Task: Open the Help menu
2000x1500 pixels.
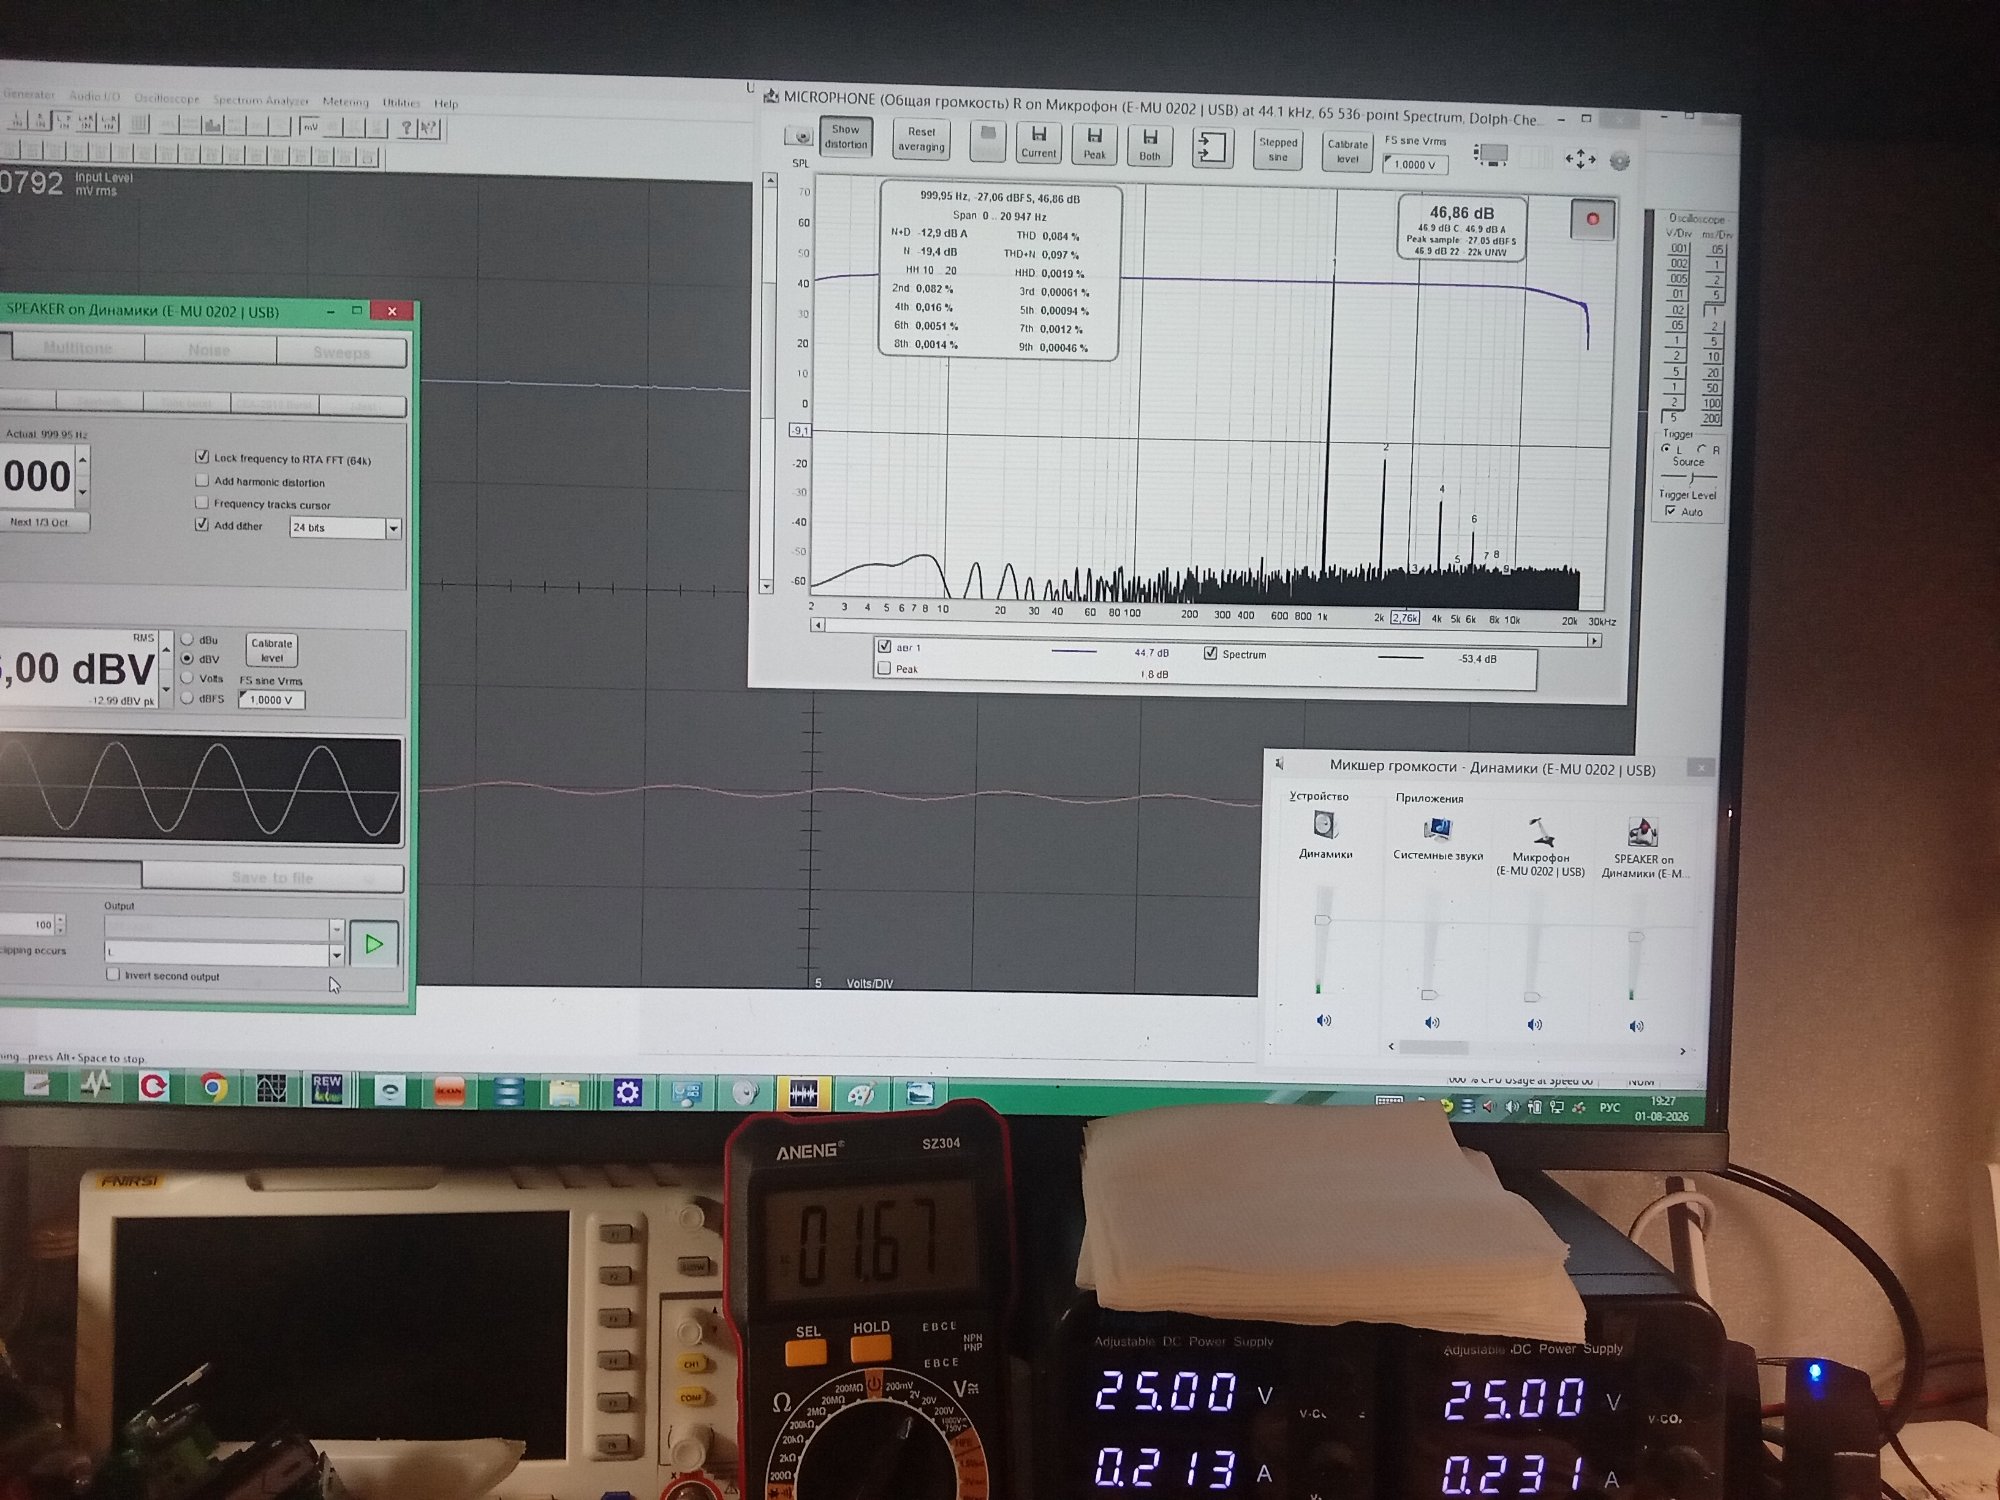Action: [446, 103]
